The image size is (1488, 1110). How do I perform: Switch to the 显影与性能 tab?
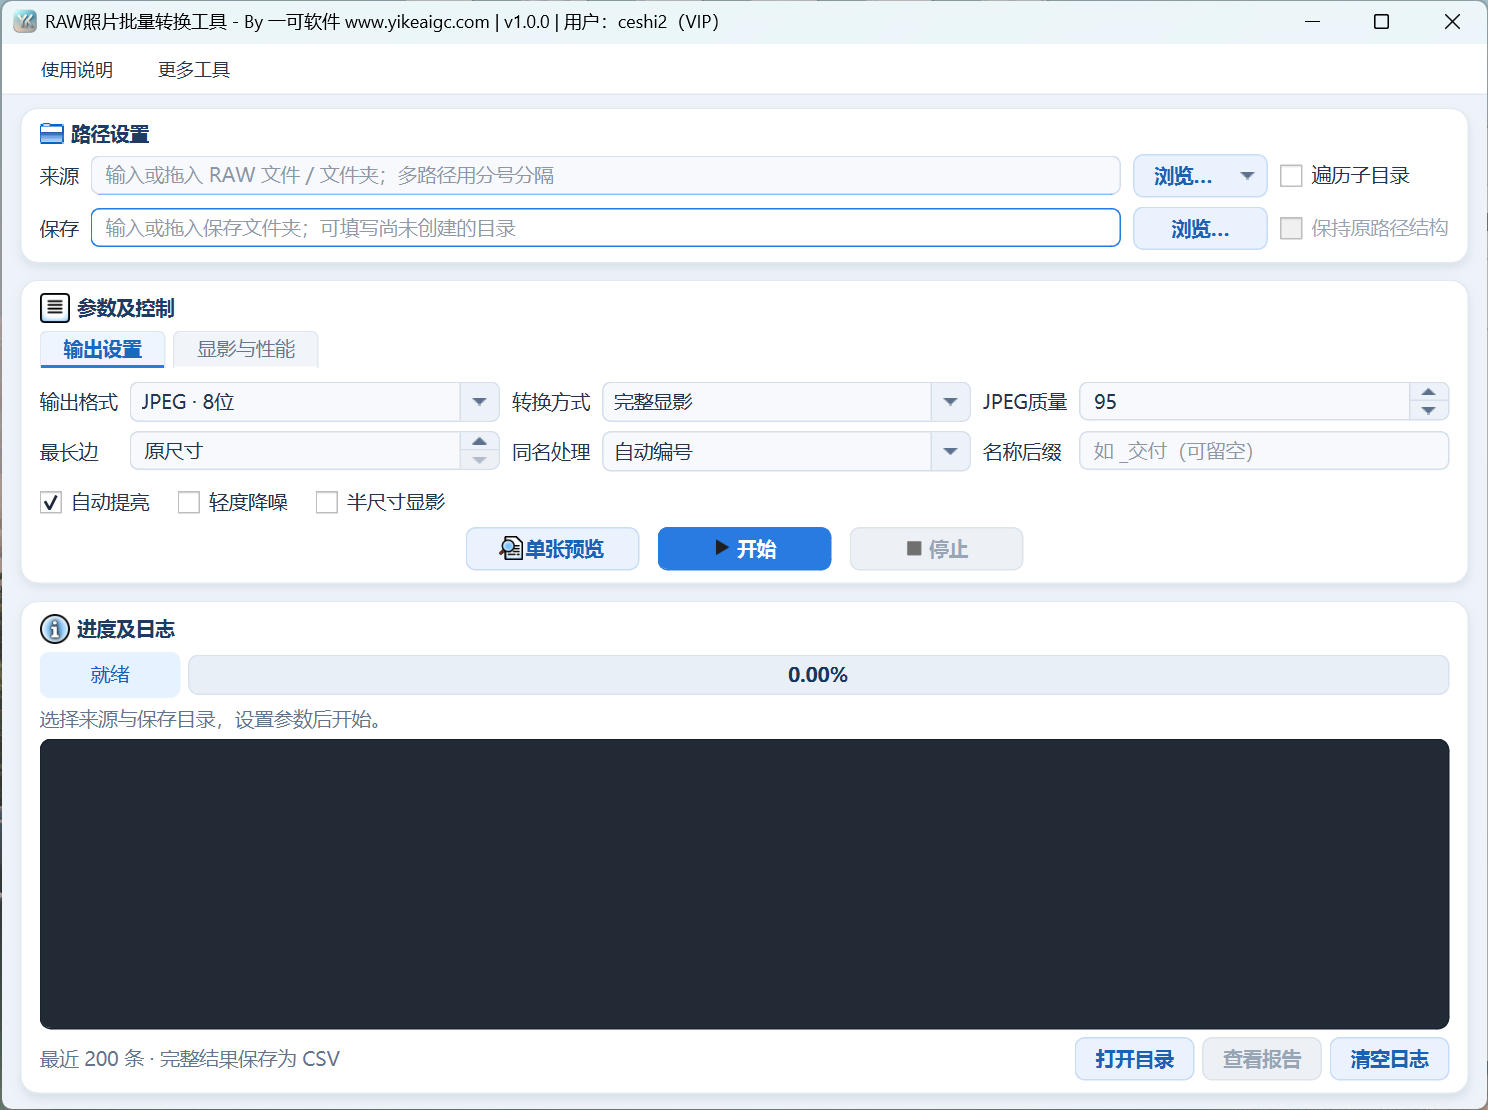(x=246, y=349)
